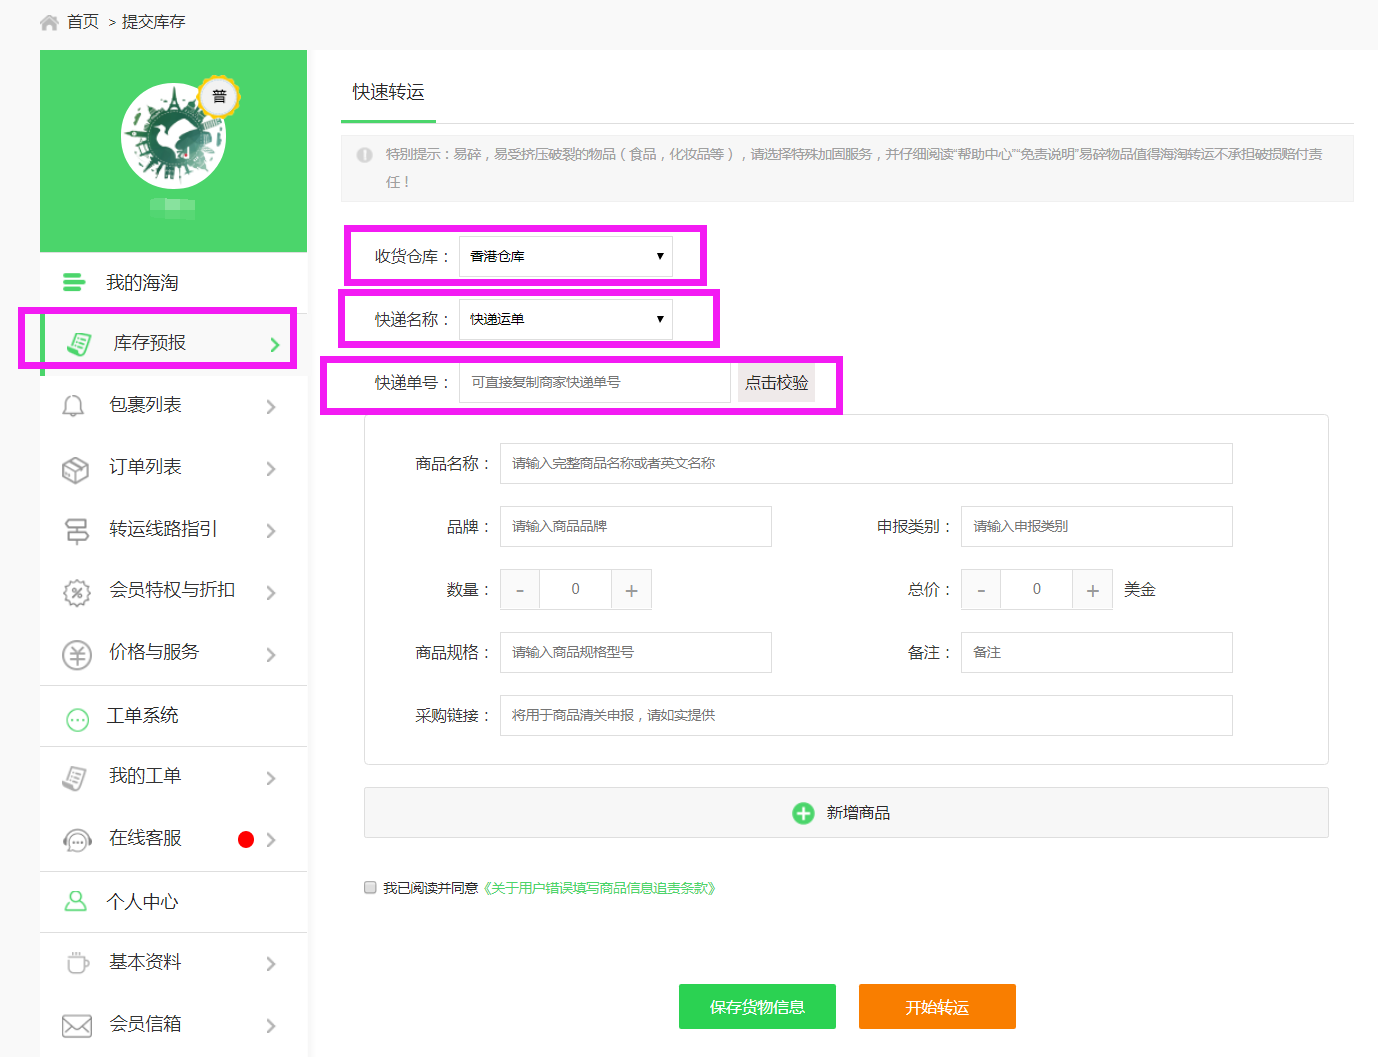Check the 我已阅读并同意 agreement checkbox
The width and height of the screenshot is (1378, 1057).
[370, 887]
